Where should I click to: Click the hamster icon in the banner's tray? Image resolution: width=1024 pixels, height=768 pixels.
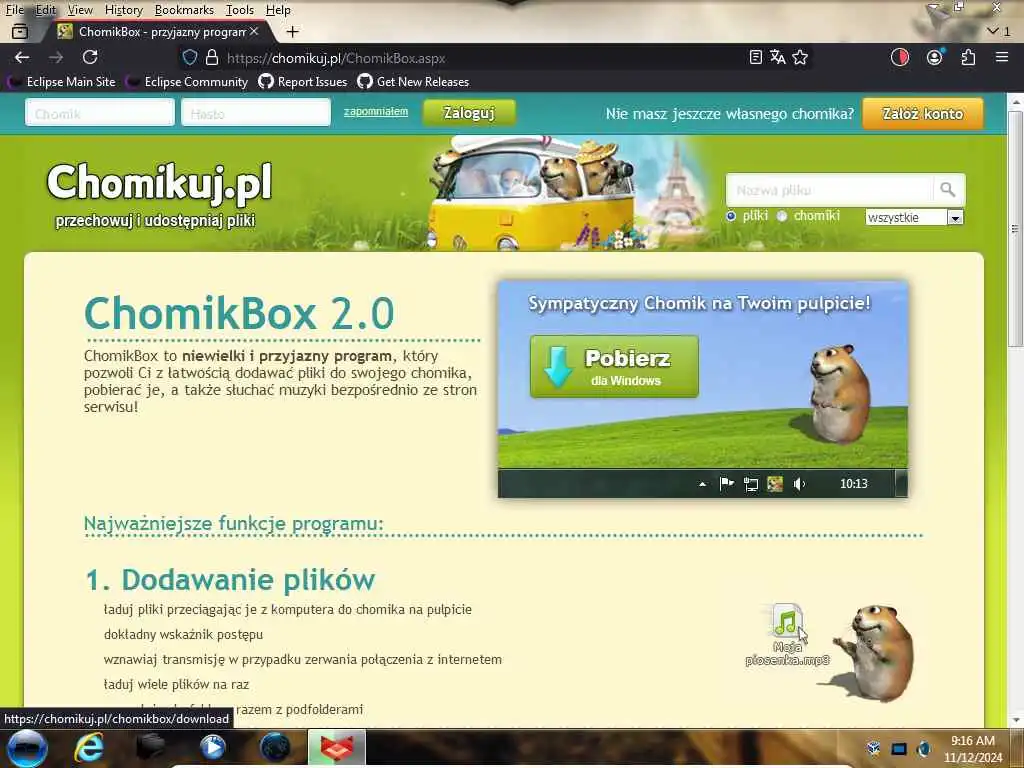pos(775,484)
